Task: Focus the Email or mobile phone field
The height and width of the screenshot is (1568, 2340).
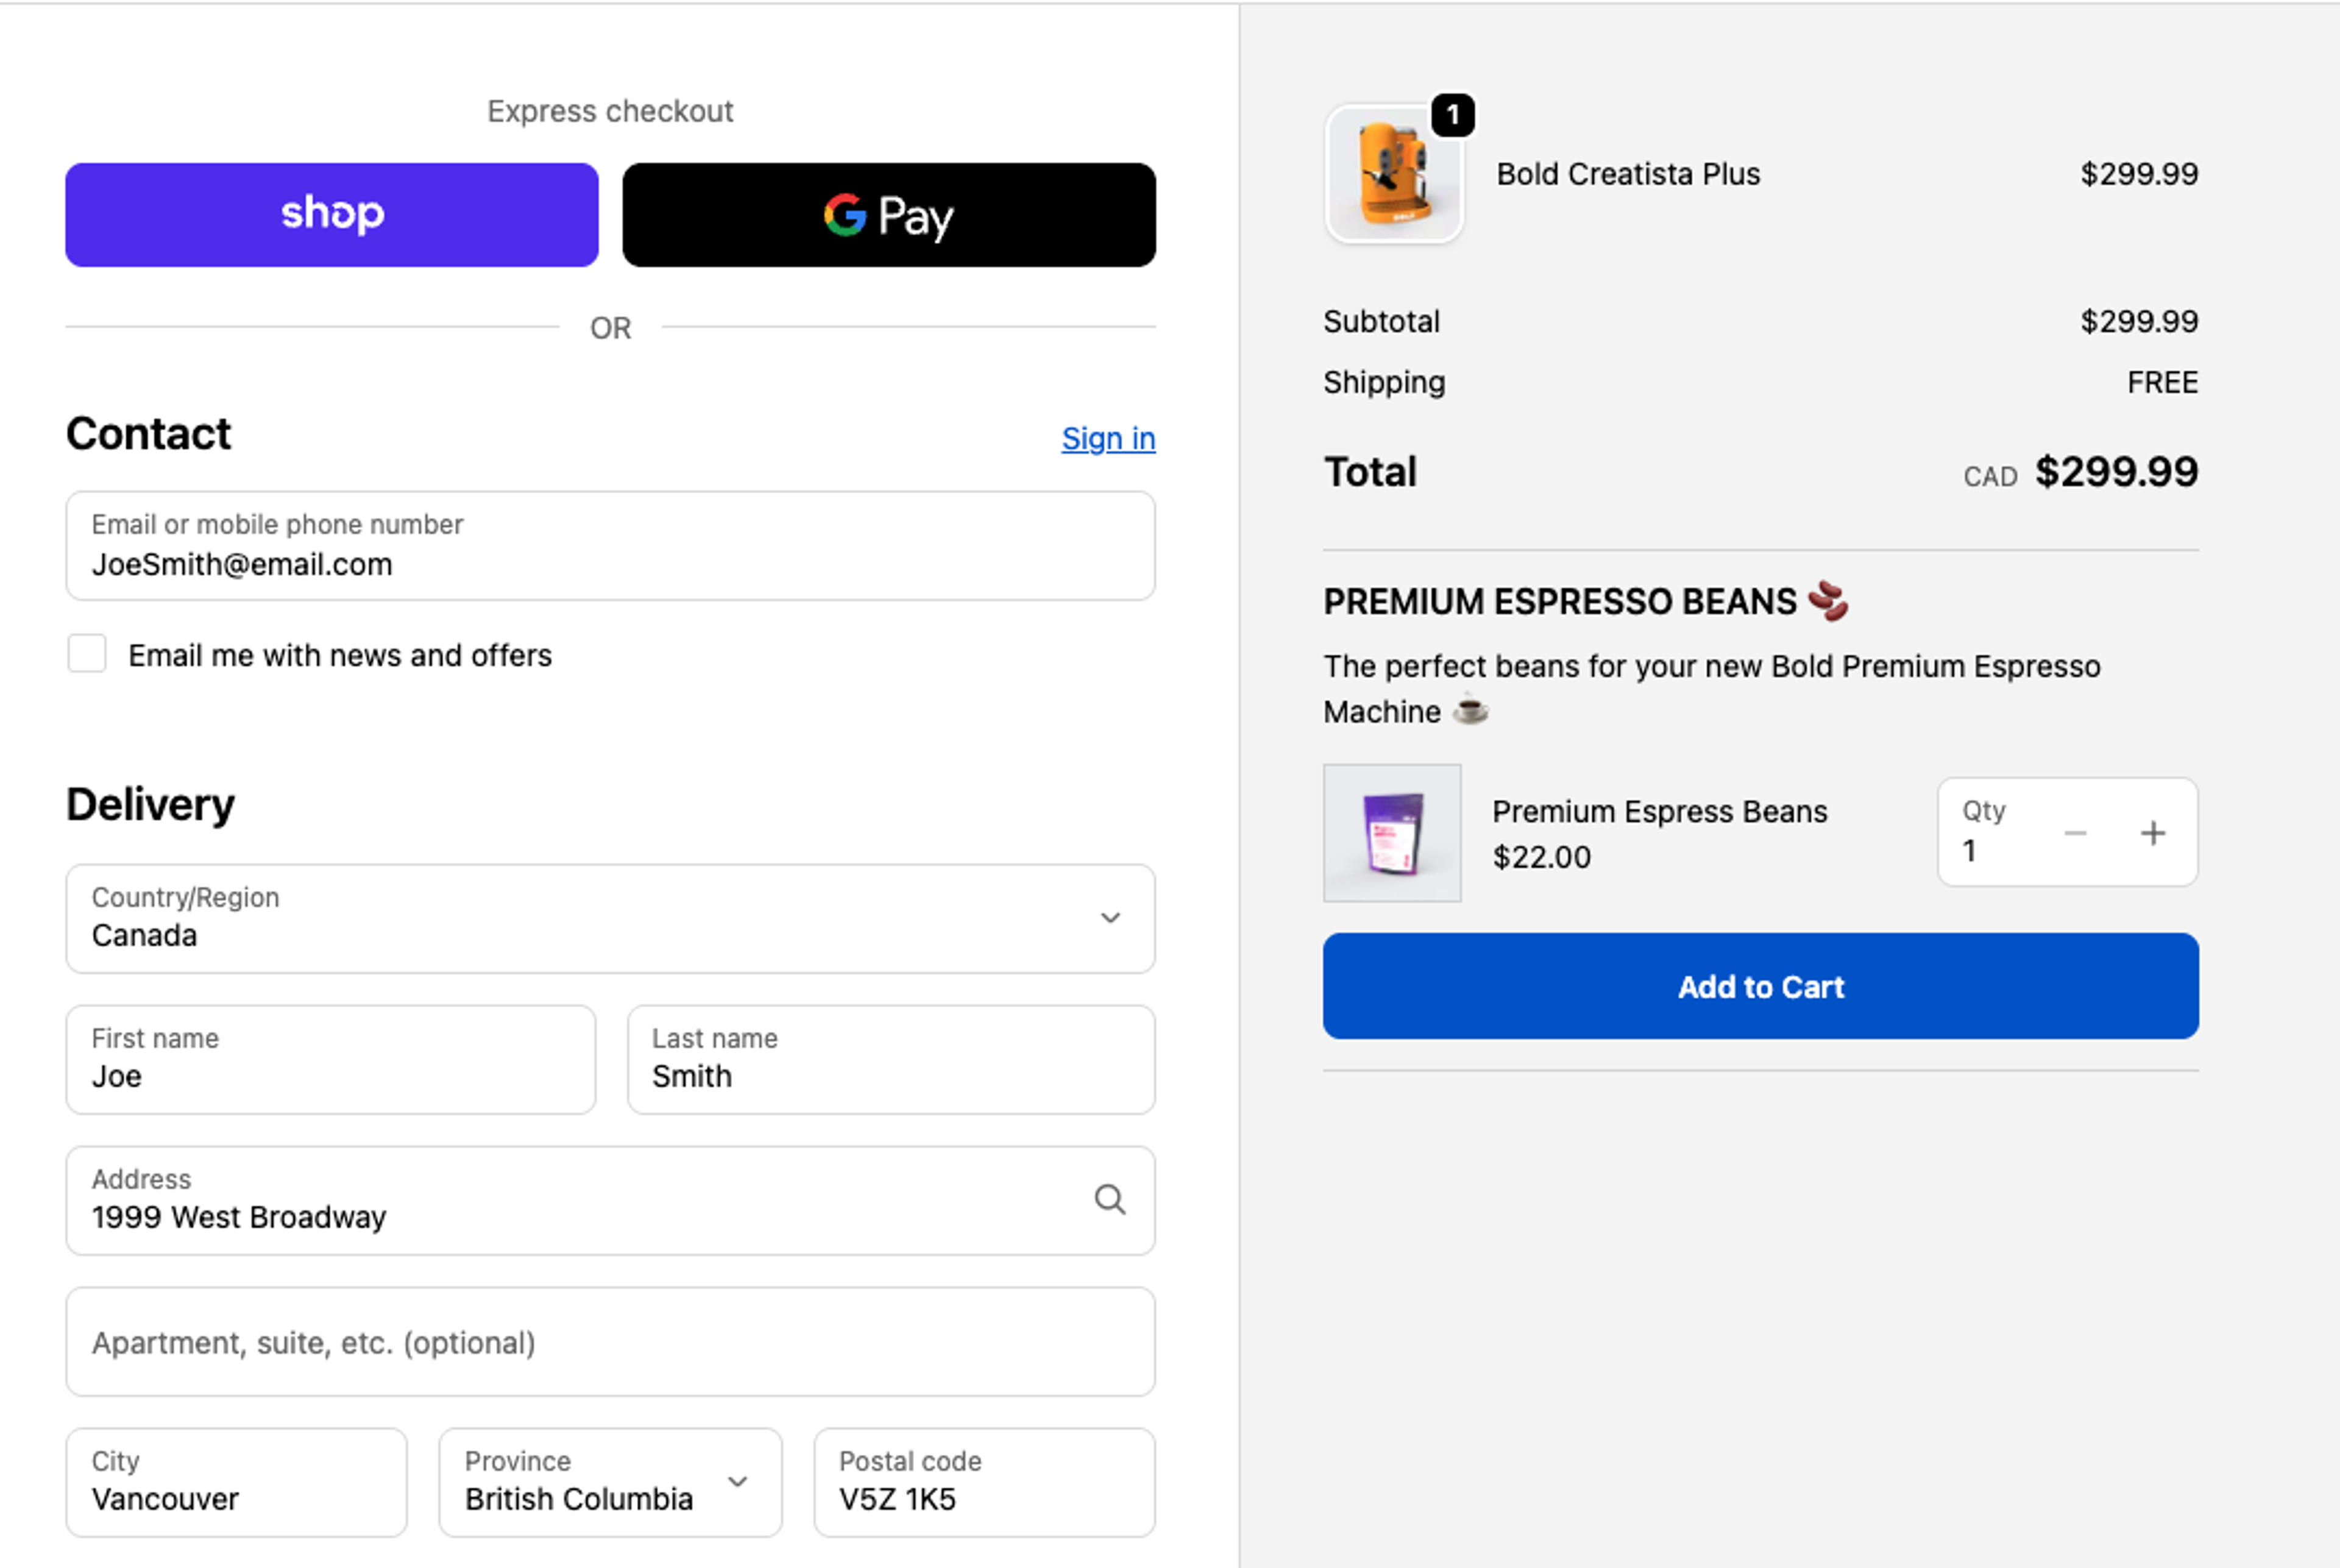Action: coord(610,546)
